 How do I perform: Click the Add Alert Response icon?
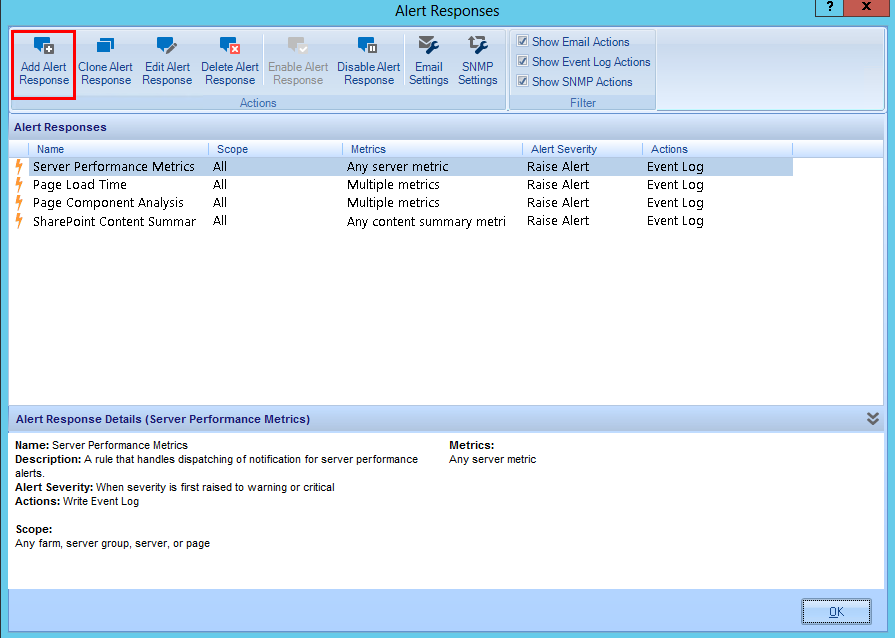tap(43, 58)
